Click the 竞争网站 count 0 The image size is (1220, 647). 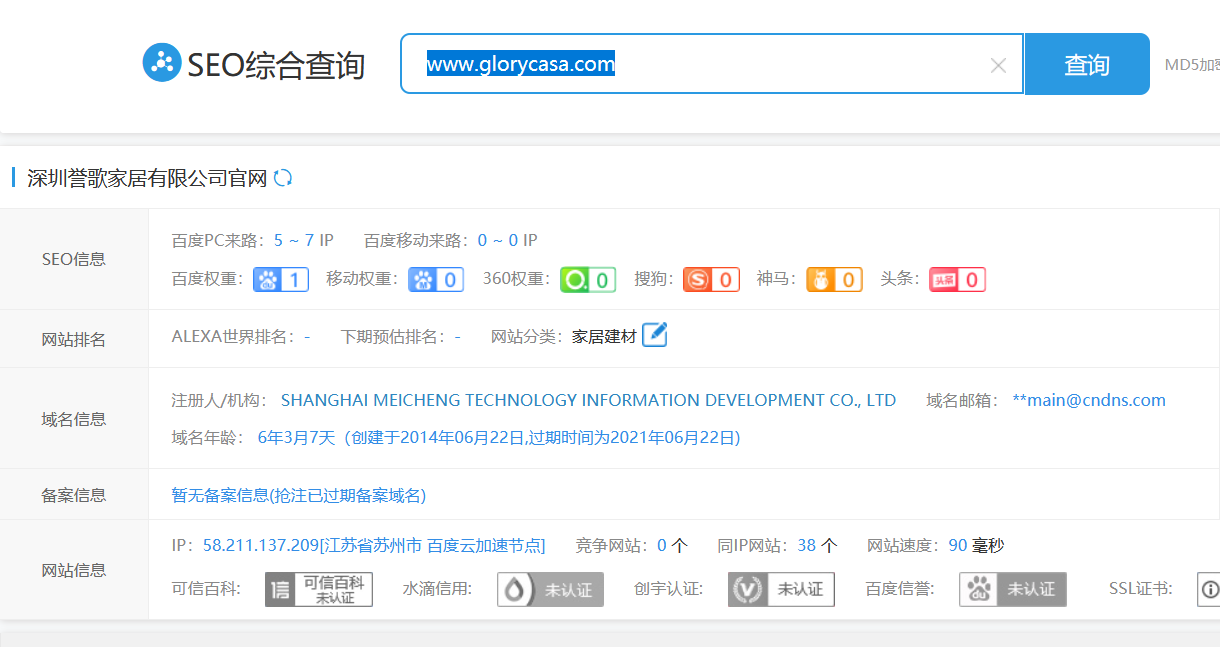[662, 545]
